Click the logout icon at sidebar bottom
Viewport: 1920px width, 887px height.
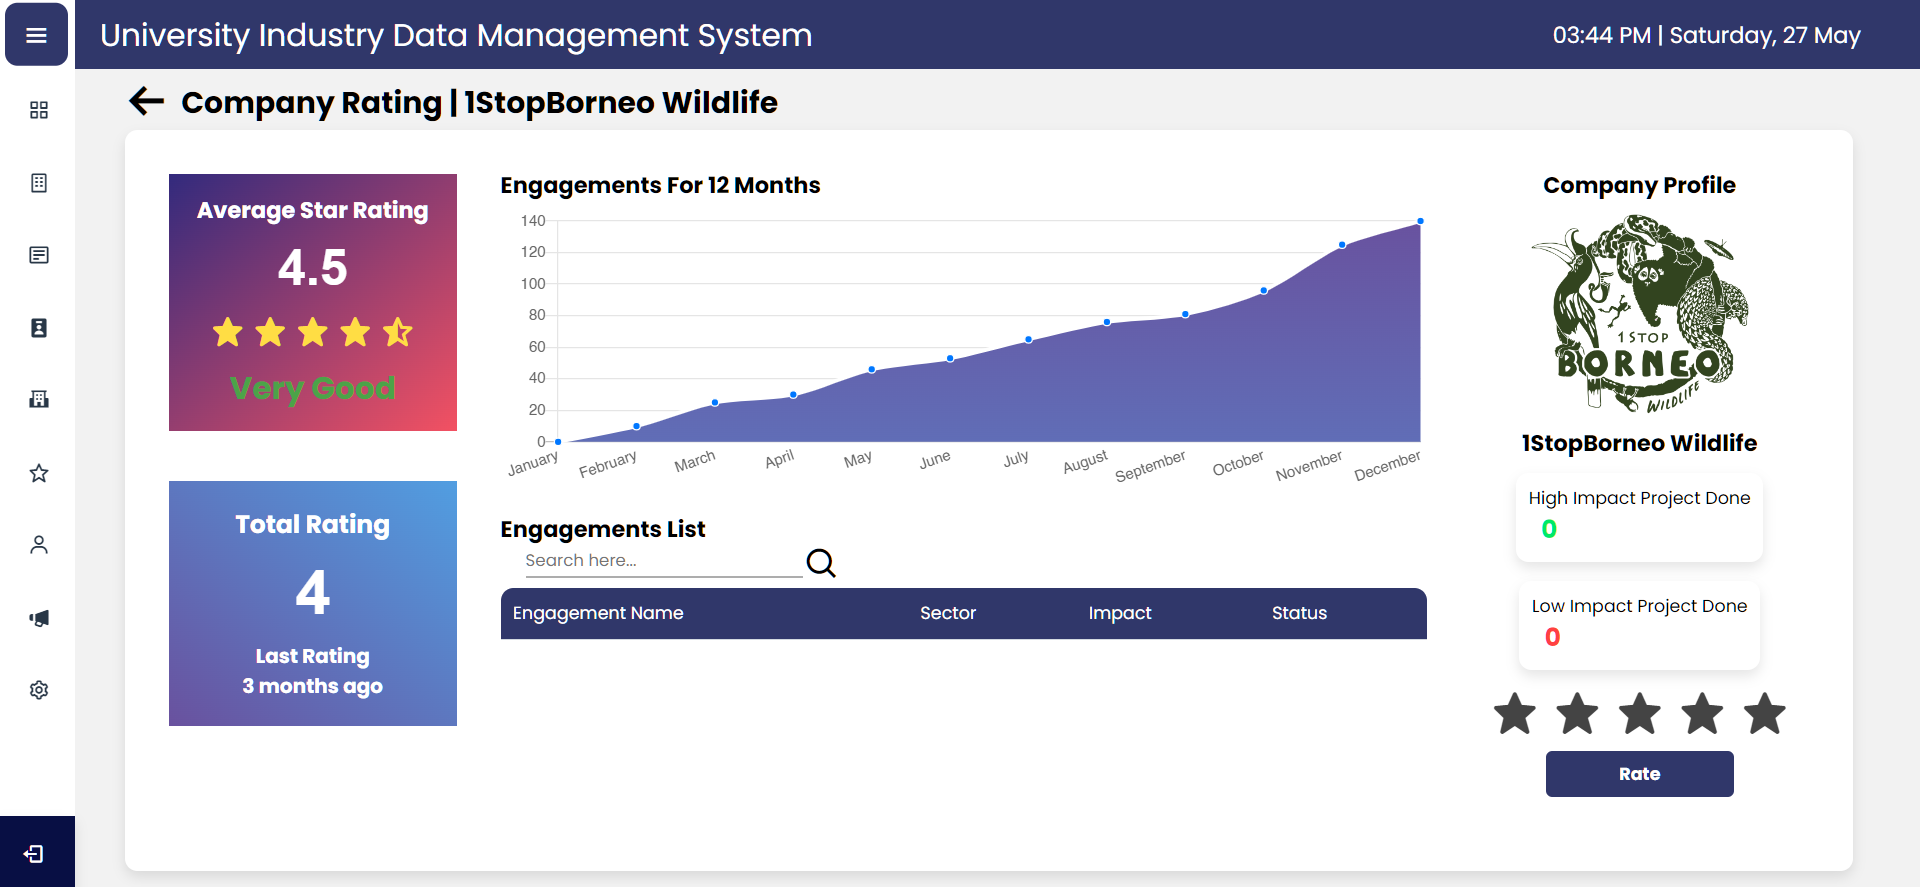point(34,854)
